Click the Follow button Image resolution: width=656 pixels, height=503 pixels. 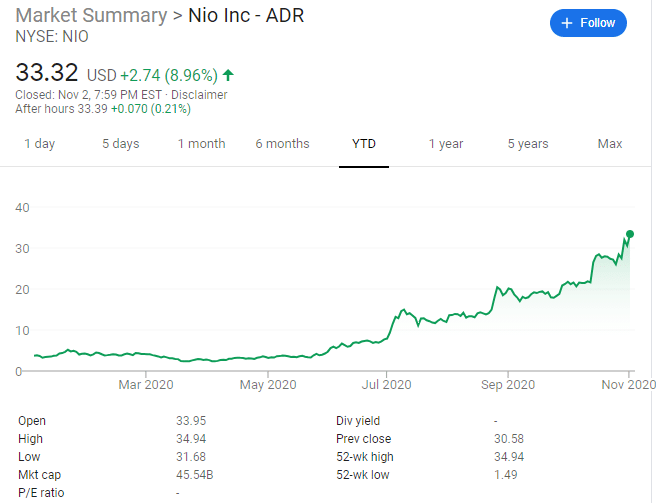pyautogui.click(x=588, y=23)
